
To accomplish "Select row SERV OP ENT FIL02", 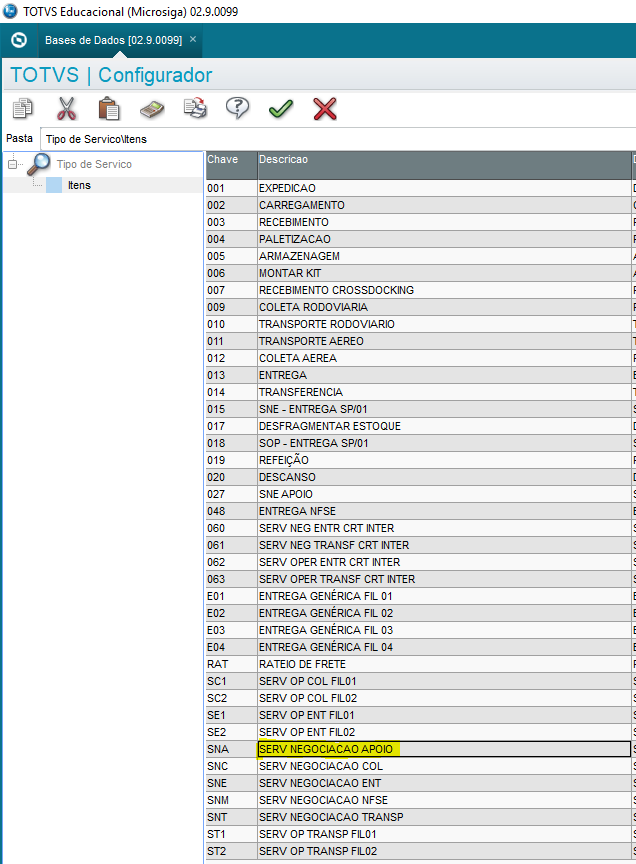I will (419, 732).
